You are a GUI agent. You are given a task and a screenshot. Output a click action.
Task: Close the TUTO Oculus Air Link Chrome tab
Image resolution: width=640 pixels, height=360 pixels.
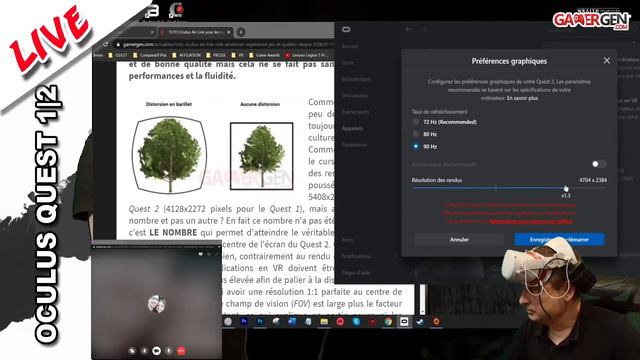tap(229, 32)
